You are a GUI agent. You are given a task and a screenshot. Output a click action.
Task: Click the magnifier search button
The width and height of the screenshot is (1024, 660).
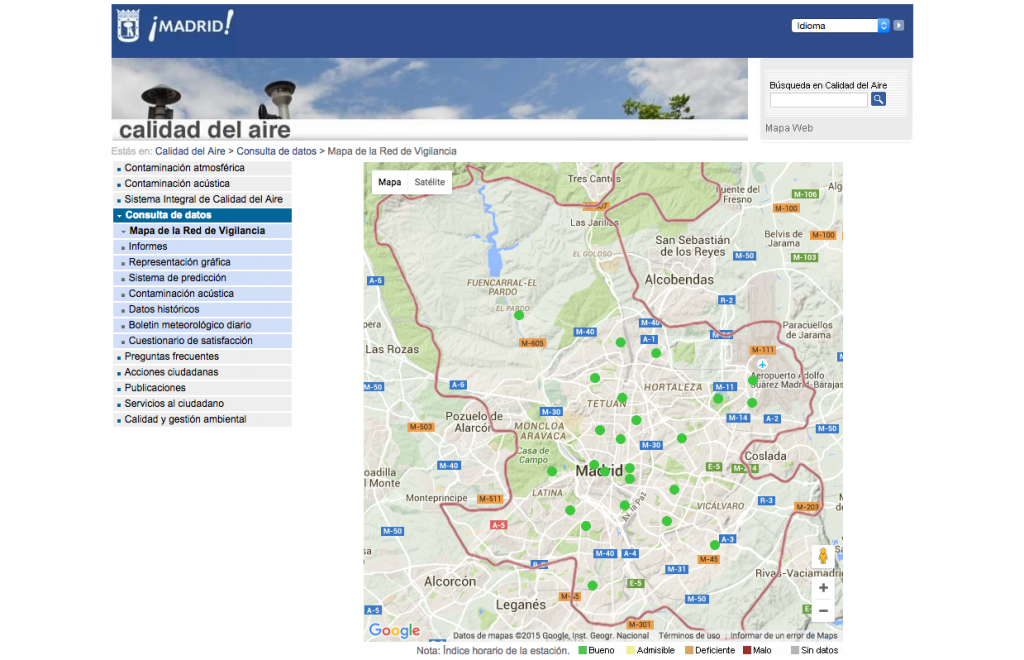pyautogui.click(x=878, y=99)
